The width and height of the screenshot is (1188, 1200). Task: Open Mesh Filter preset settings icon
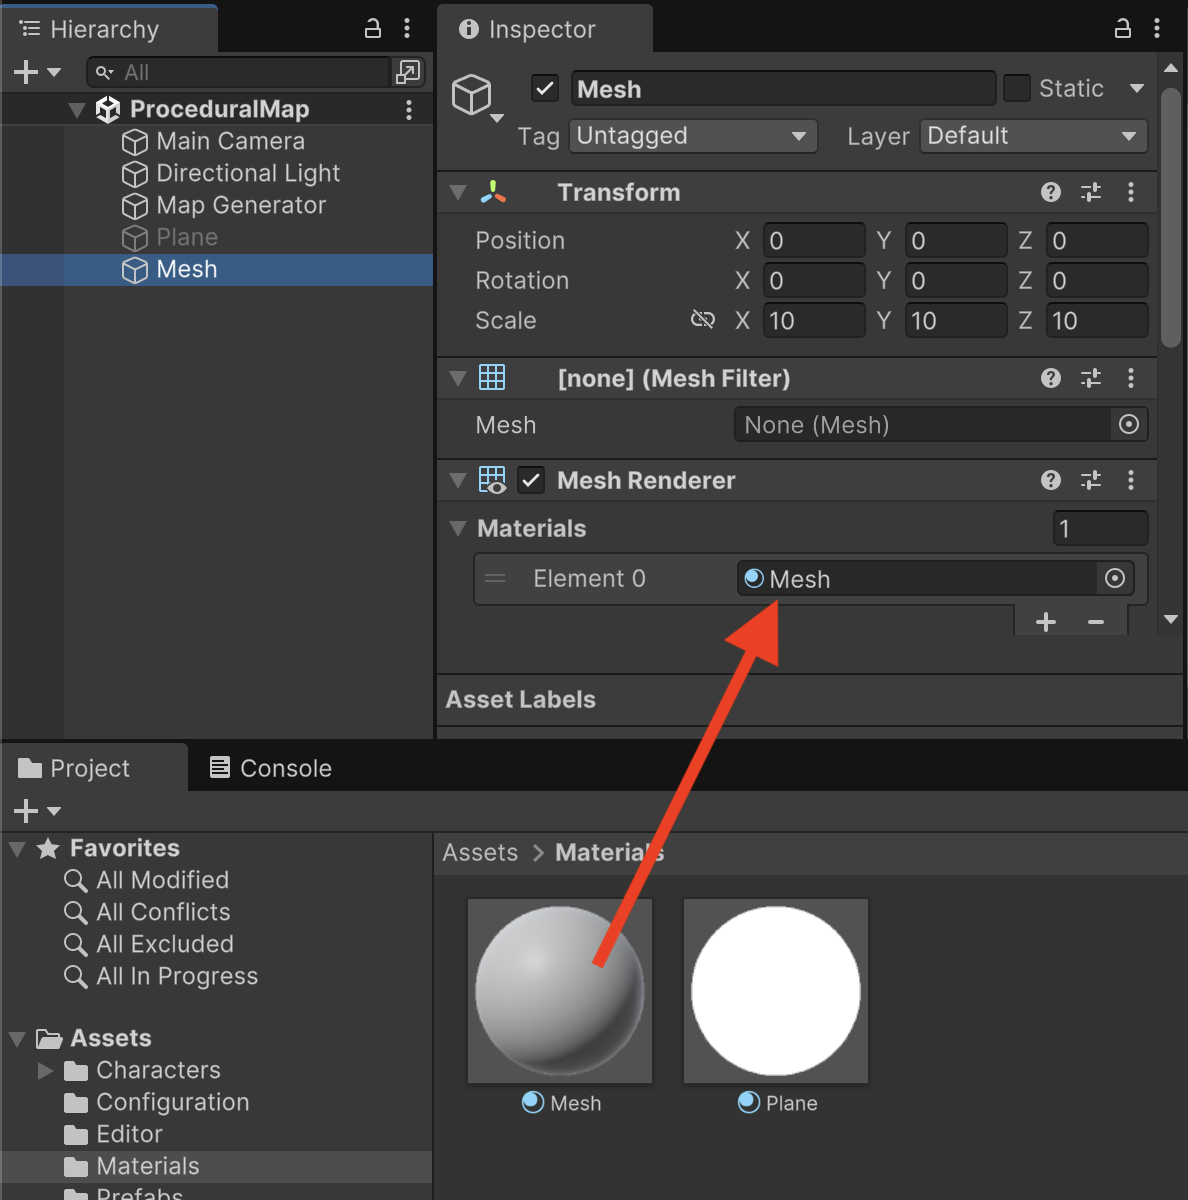pos(1091,378)
